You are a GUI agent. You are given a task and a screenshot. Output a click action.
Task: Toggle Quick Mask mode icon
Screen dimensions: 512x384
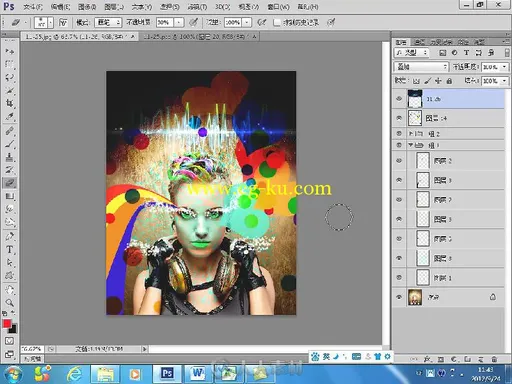(9, 341)
